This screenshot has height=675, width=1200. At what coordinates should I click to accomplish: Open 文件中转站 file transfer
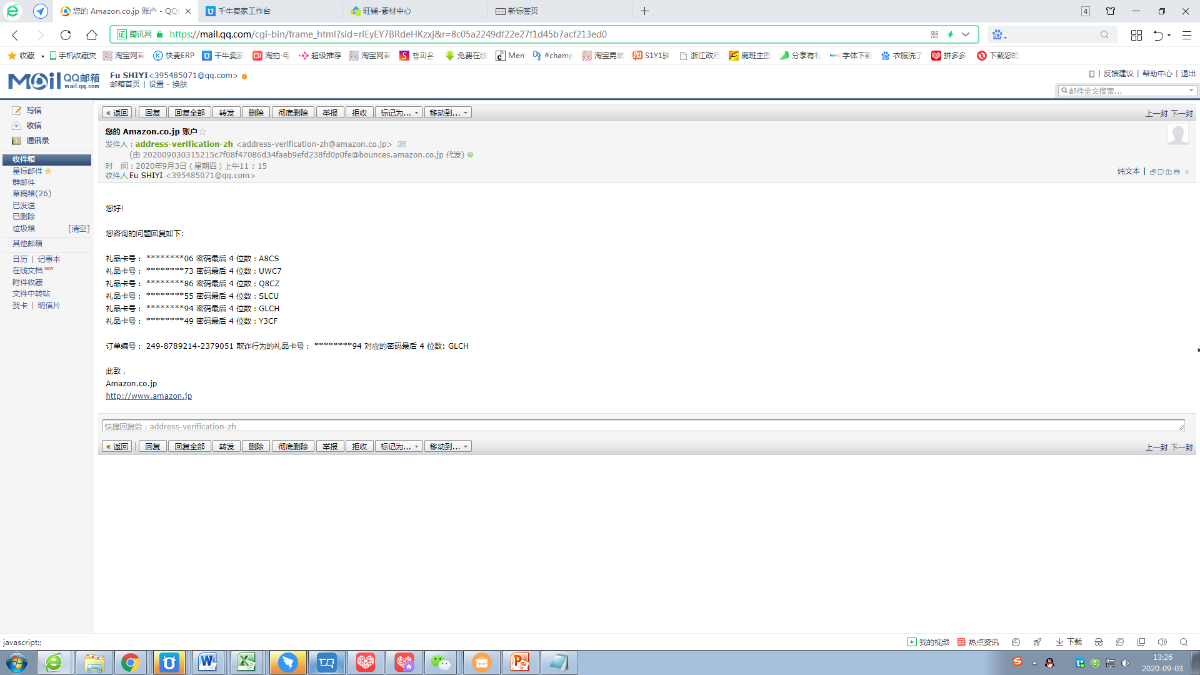click(31, 294)
